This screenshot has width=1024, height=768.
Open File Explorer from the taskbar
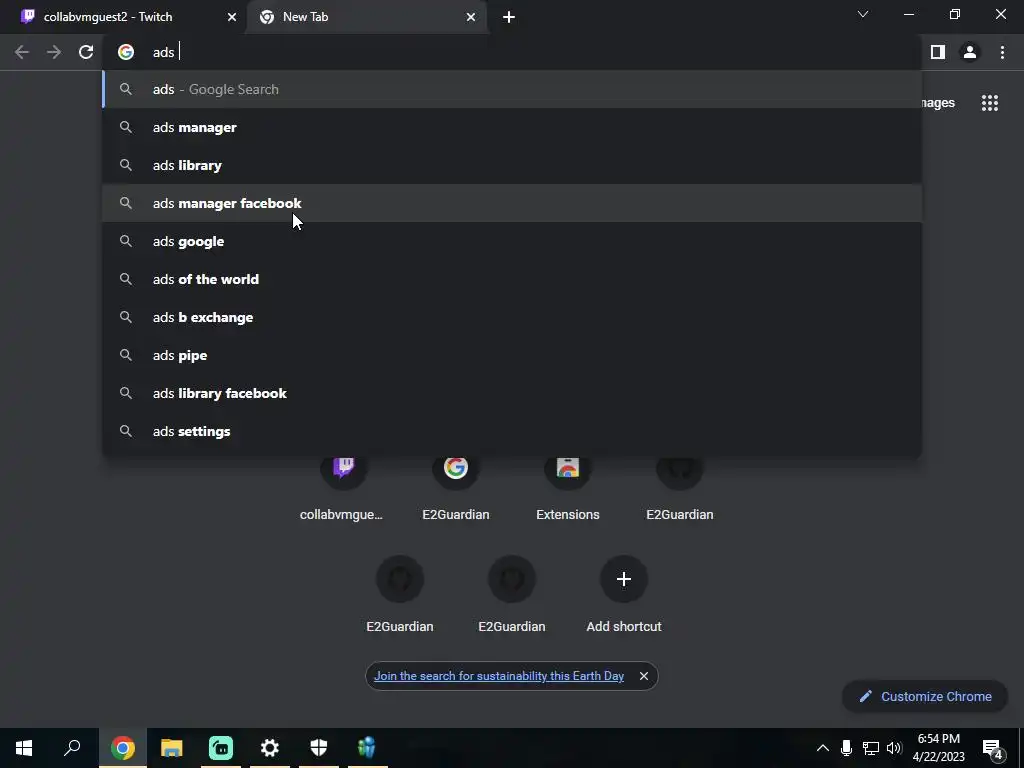click(x=171, y=748)
